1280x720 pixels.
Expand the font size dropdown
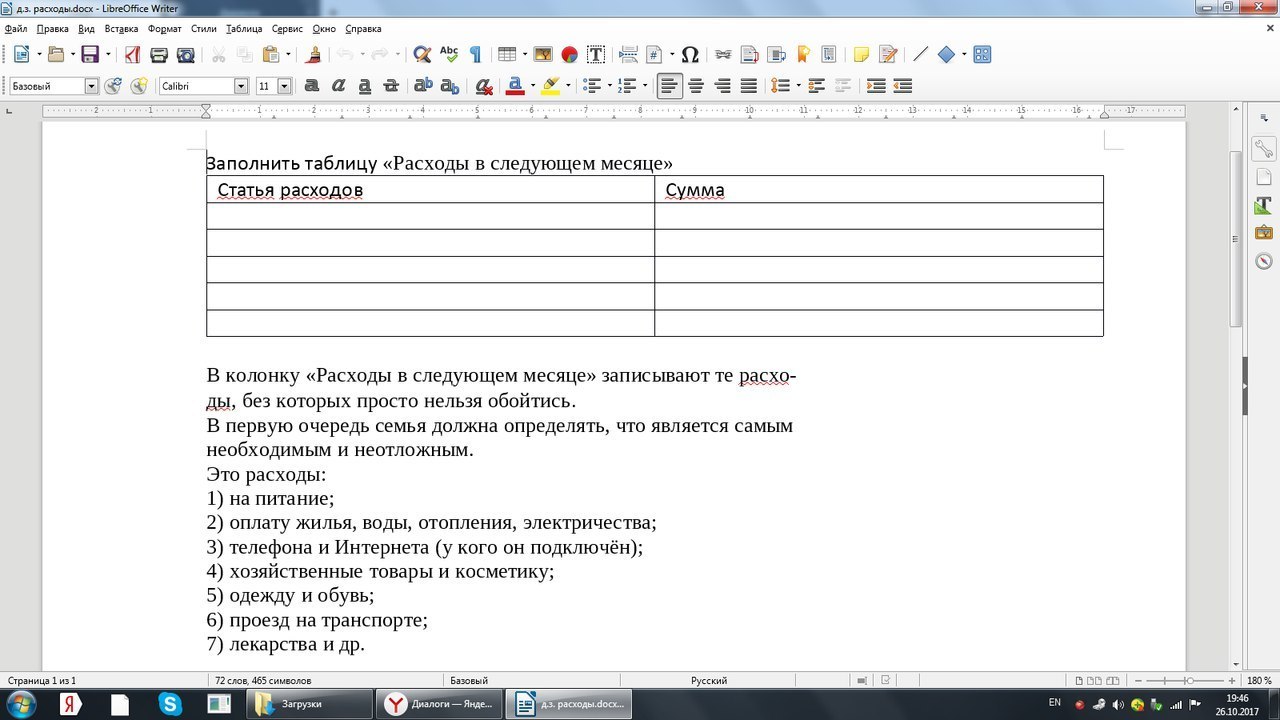point(285,87)
